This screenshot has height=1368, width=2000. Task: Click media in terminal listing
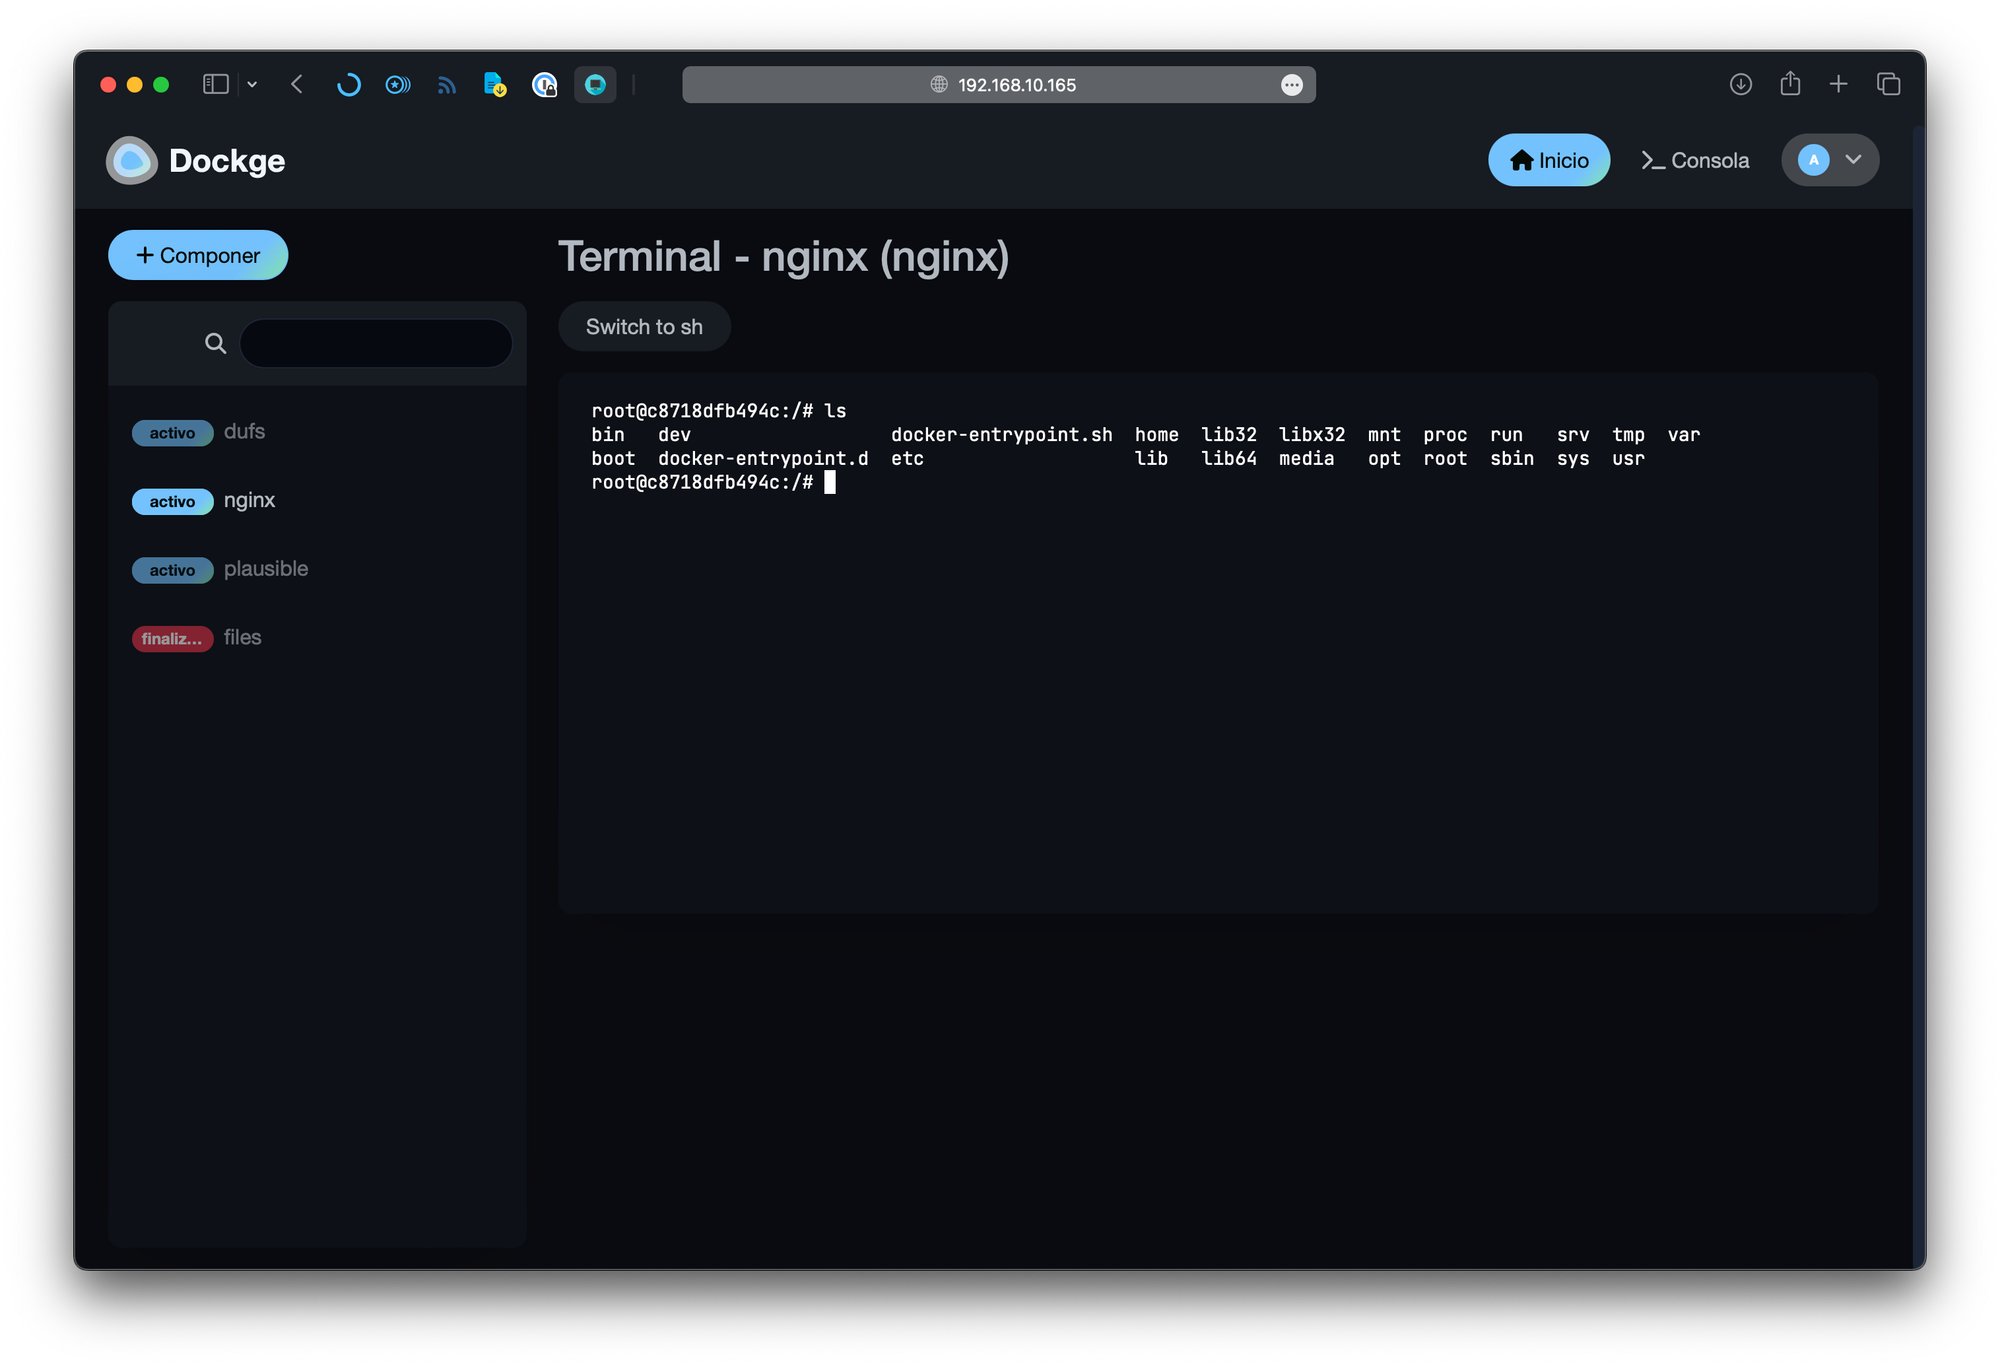[1306, 459]
